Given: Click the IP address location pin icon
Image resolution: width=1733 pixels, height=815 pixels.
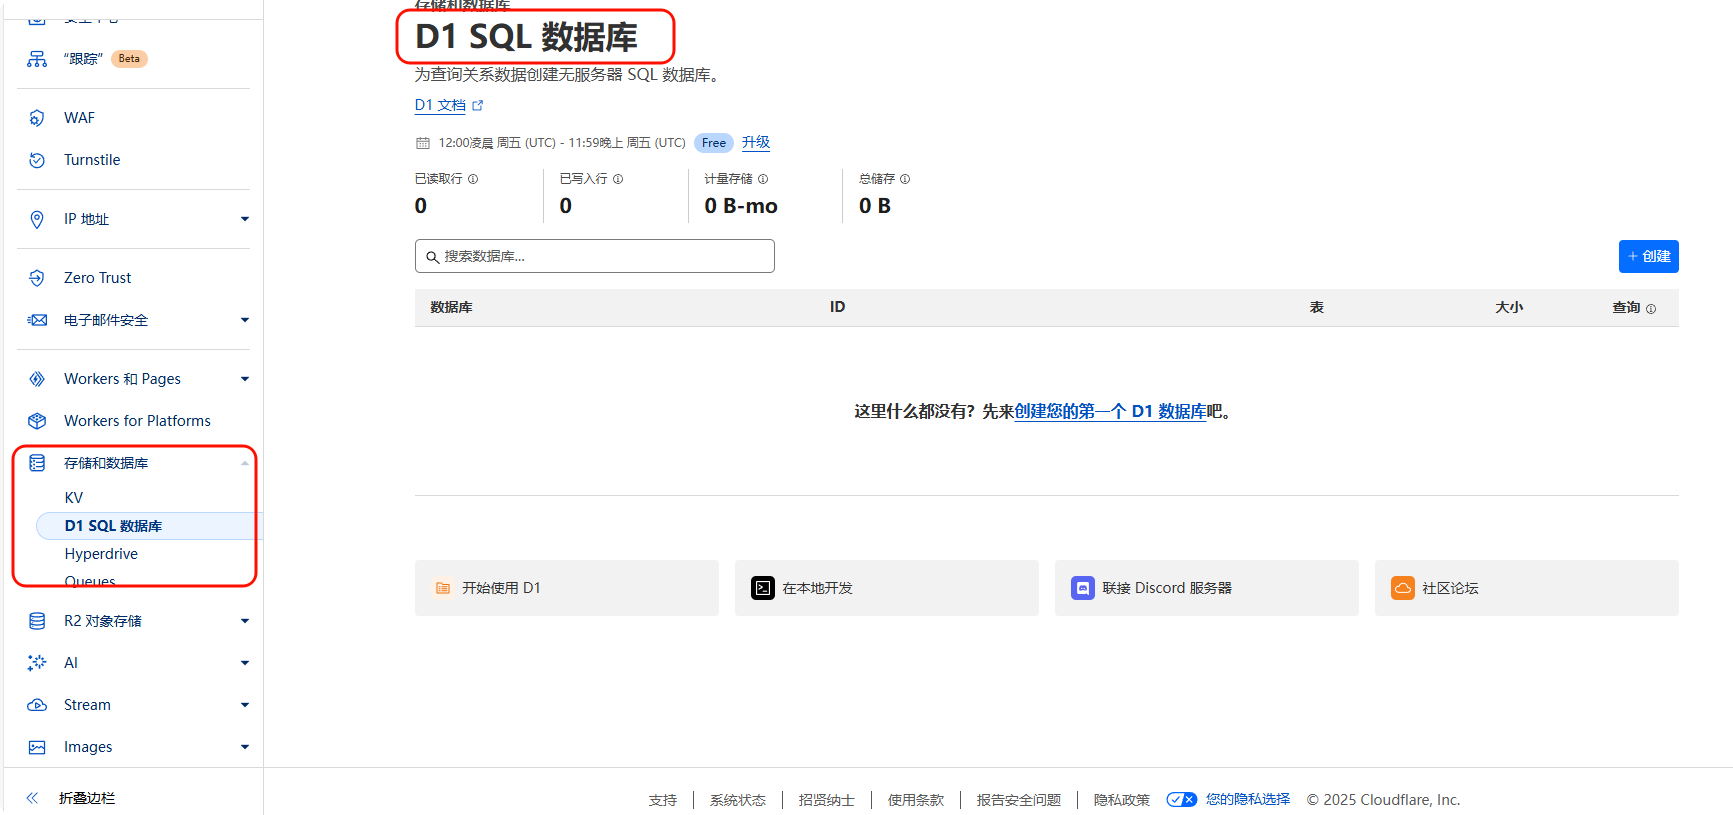Looking at the screenshot, I should pos(37,219).
